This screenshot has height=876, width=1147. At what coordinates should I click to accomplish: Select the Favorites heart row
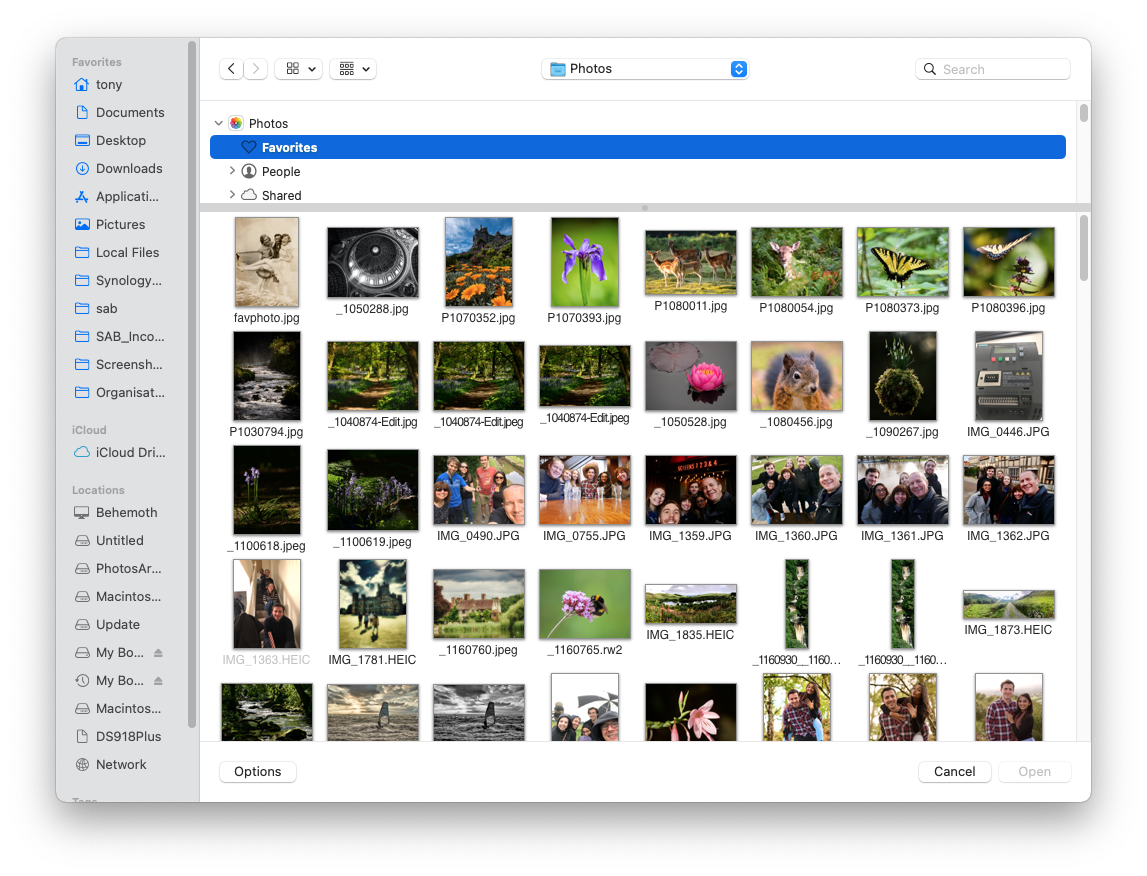(x=637, y=147)
